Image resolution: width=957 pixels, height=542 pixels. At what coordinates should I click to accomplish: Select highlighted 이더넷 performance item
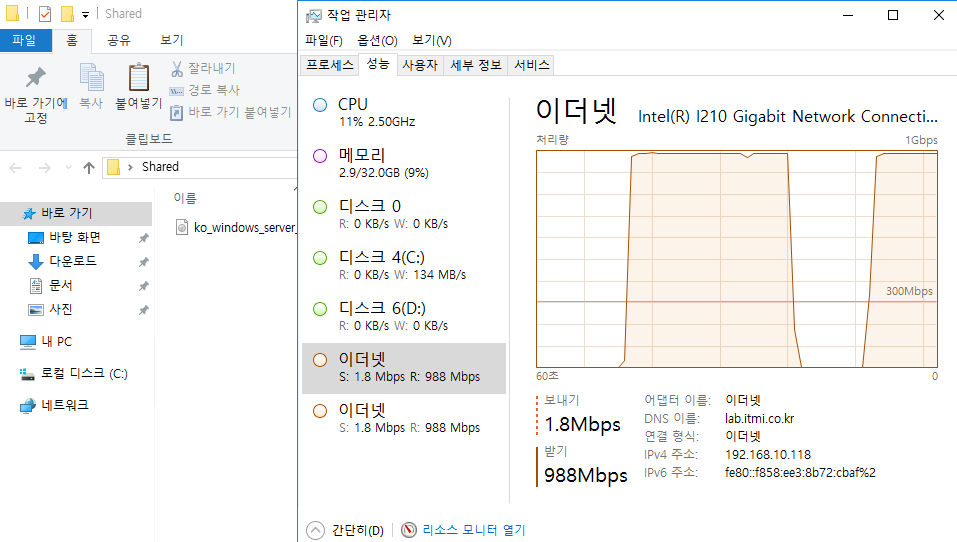click(404, 368)
